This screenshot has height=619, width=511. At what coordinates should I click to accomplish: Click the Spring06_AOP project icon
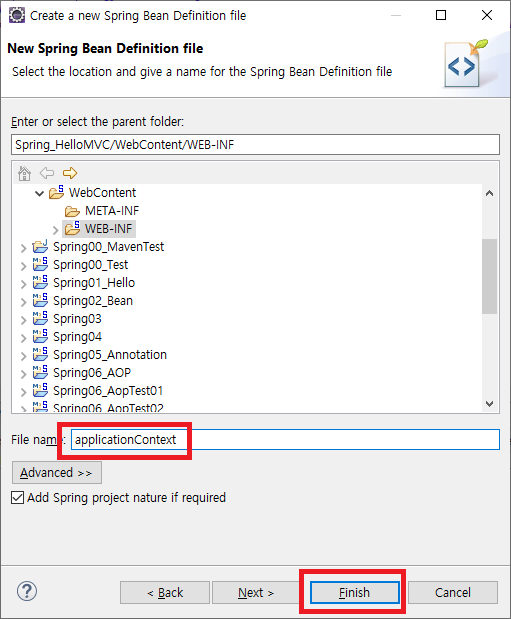[40, 372]
